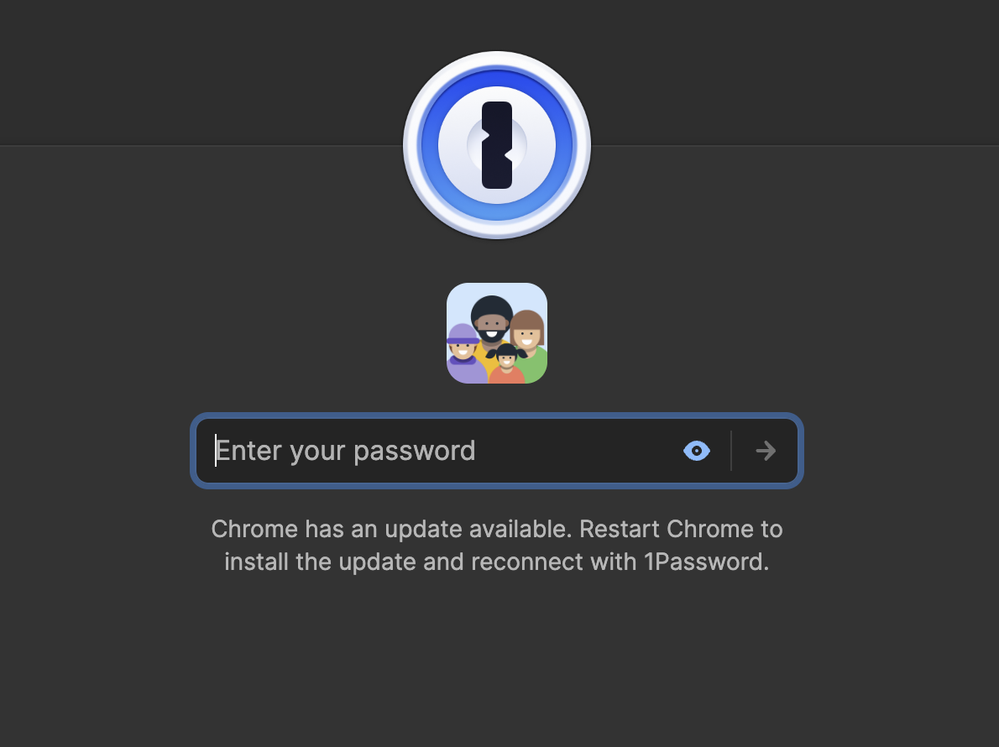Toggle the eye icon to reveal password
Image resolution: width=999 pixels, height=747 pixels.
click(696, 451)
